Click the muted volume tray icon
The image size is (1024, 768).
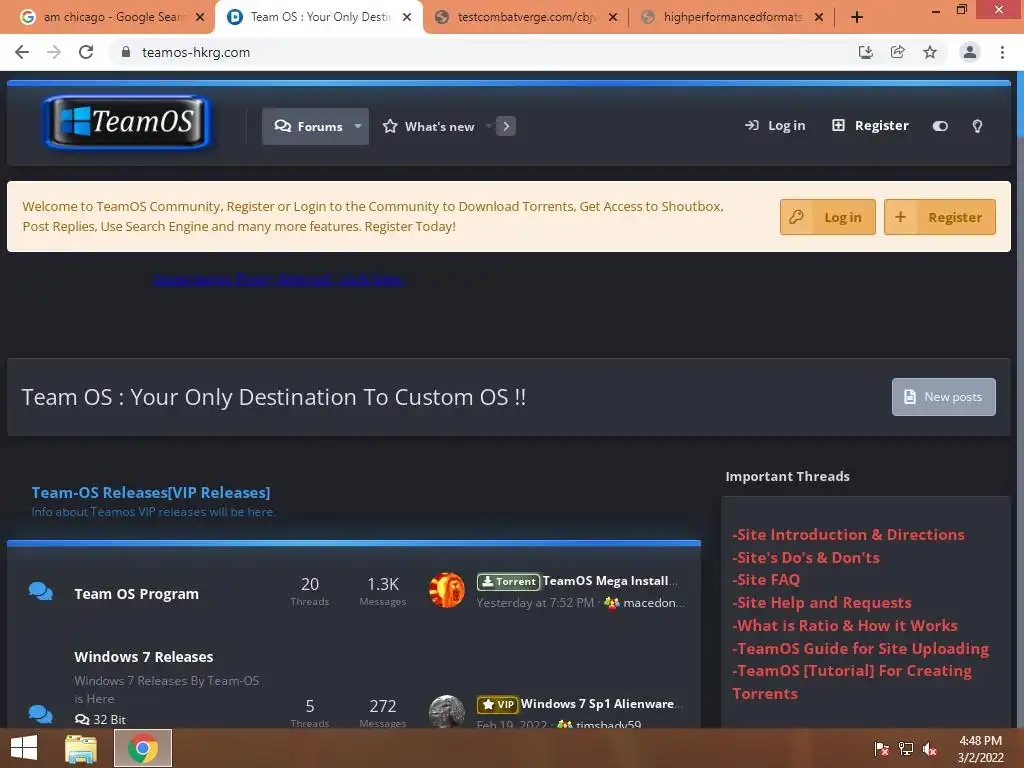coord(930,749)
